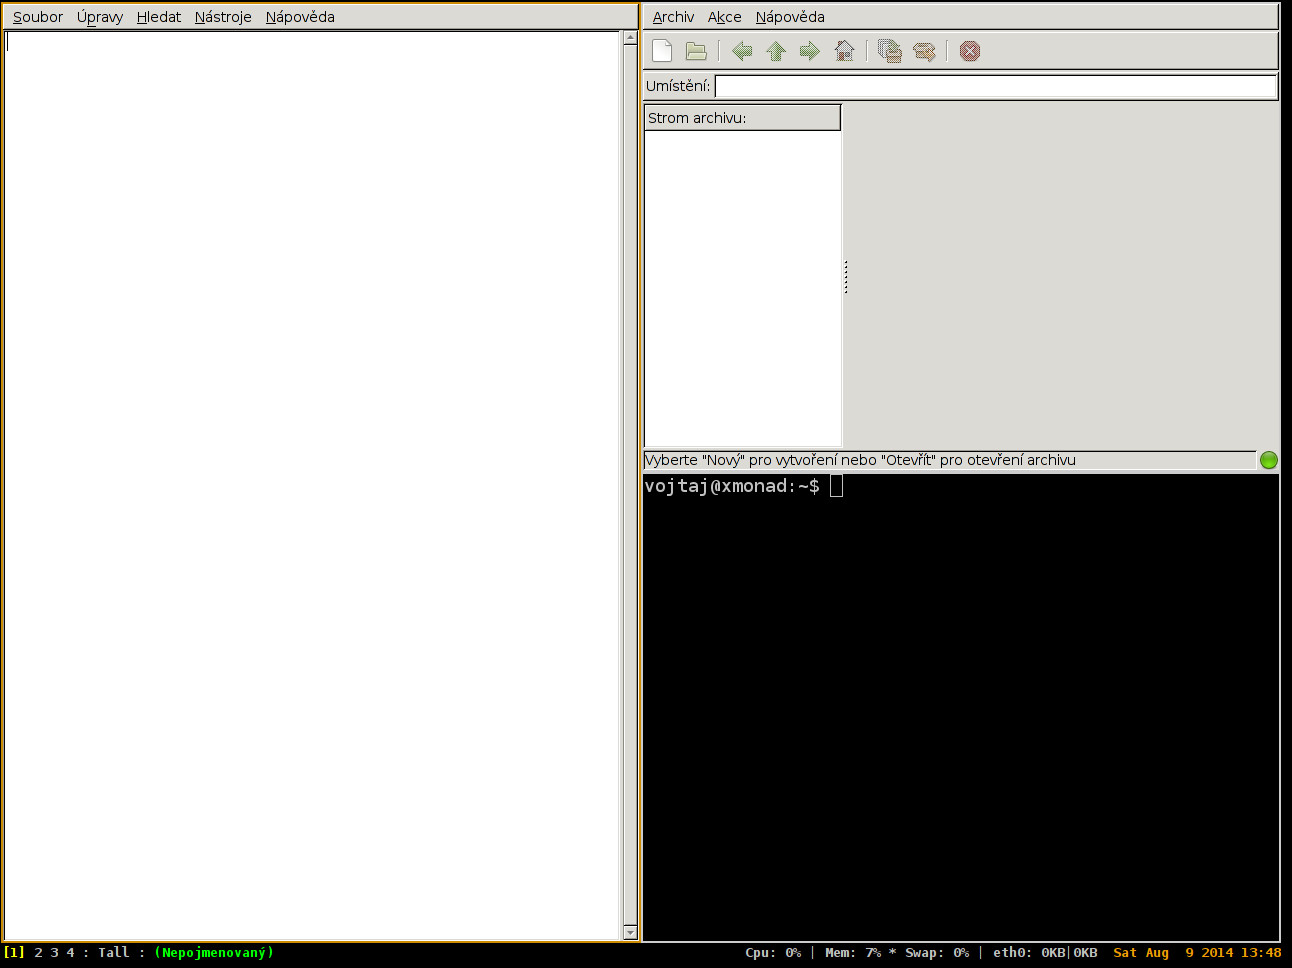Image resolution: width=1292 pixels, height=968 pixels.
Task: Click the Cpu usage readout
Action: click(773, 953)
